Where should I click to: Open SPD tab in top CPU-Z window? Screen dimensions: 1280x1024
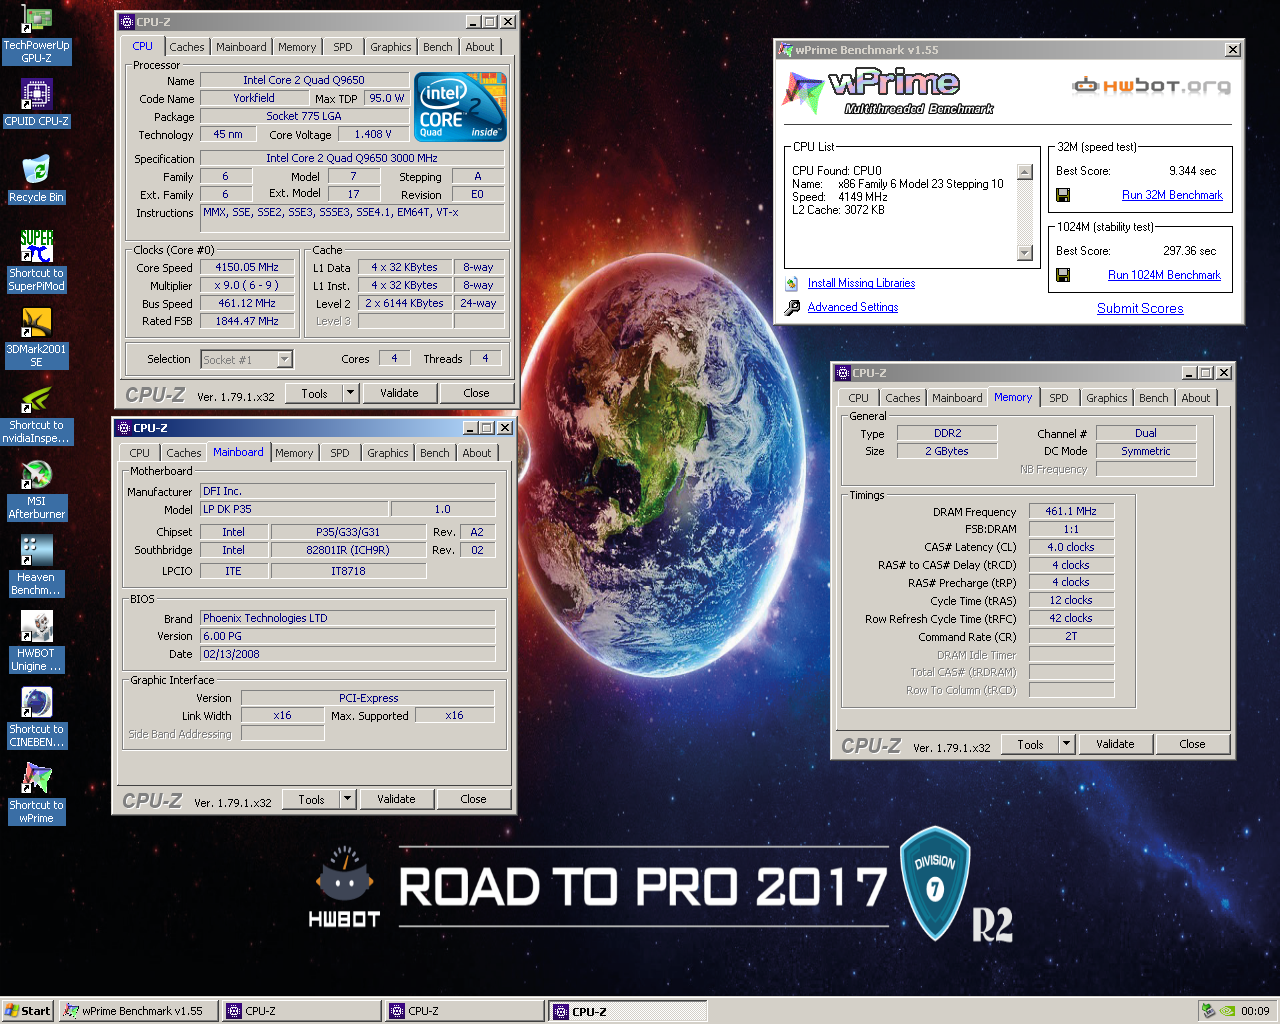tap(343, 47)
